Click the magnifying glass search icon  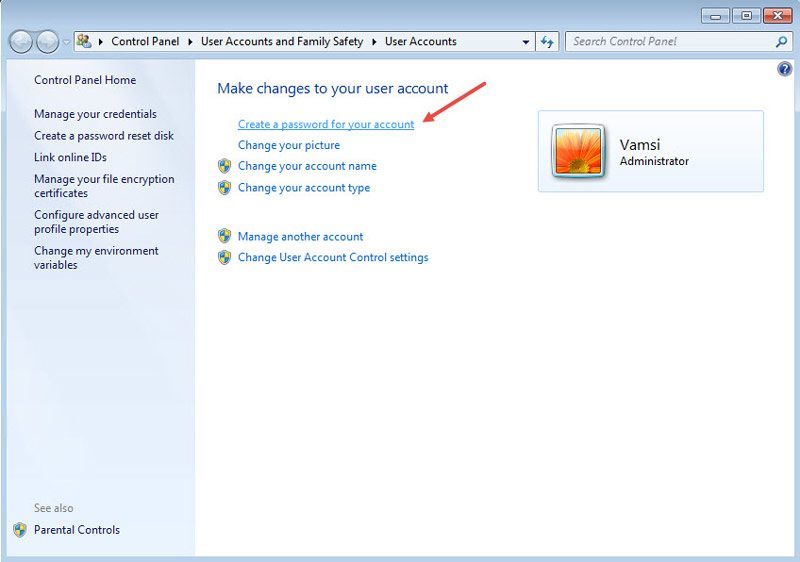pyautogui.click(x=782, y=42)
